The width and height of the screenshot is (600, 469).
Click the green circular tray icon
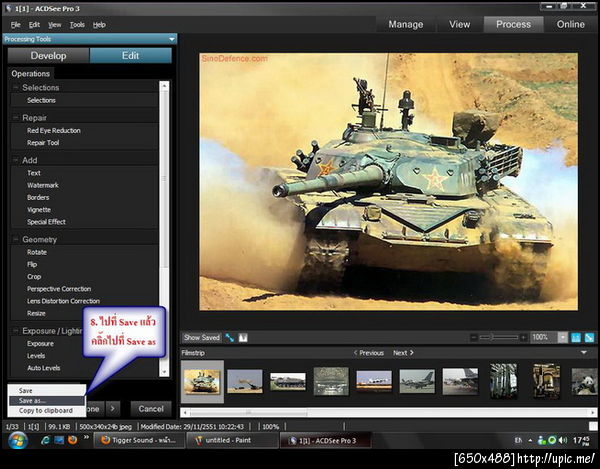(552, 440)
